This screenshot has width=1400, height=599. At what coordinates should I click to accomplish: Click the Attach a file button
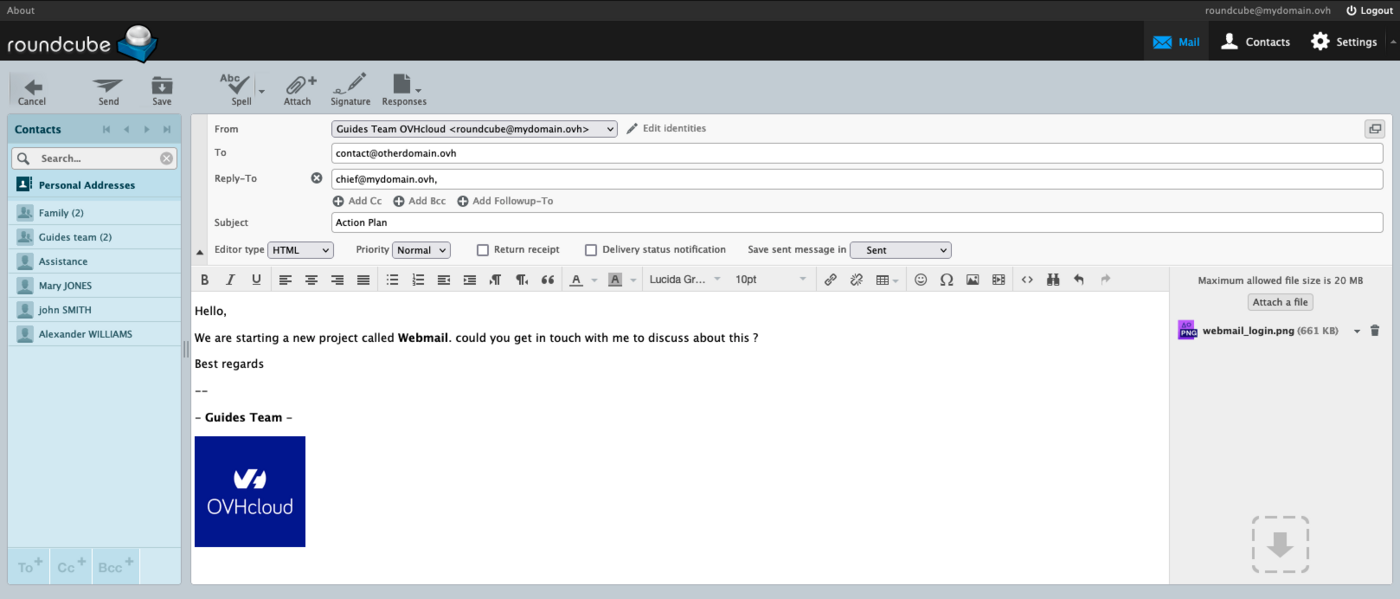tap(1280, 302)
